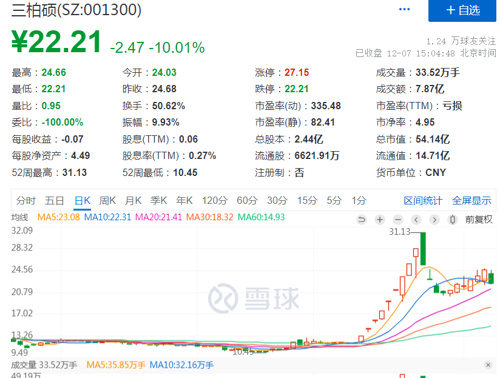Open the three-dot more options menu

pyautogui.click(x=404, y=9)
